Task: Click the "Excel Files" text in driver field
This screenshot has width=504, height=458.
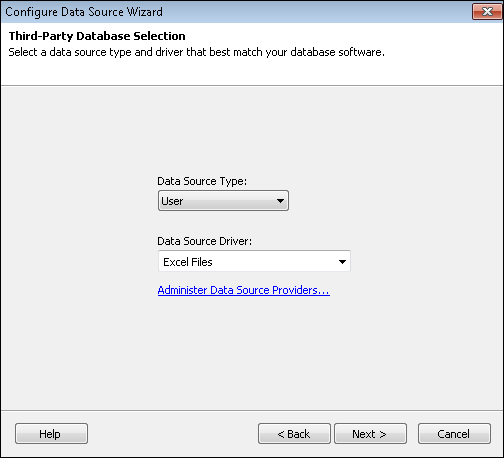Action: pyautogui.click(x=188, y=262)
